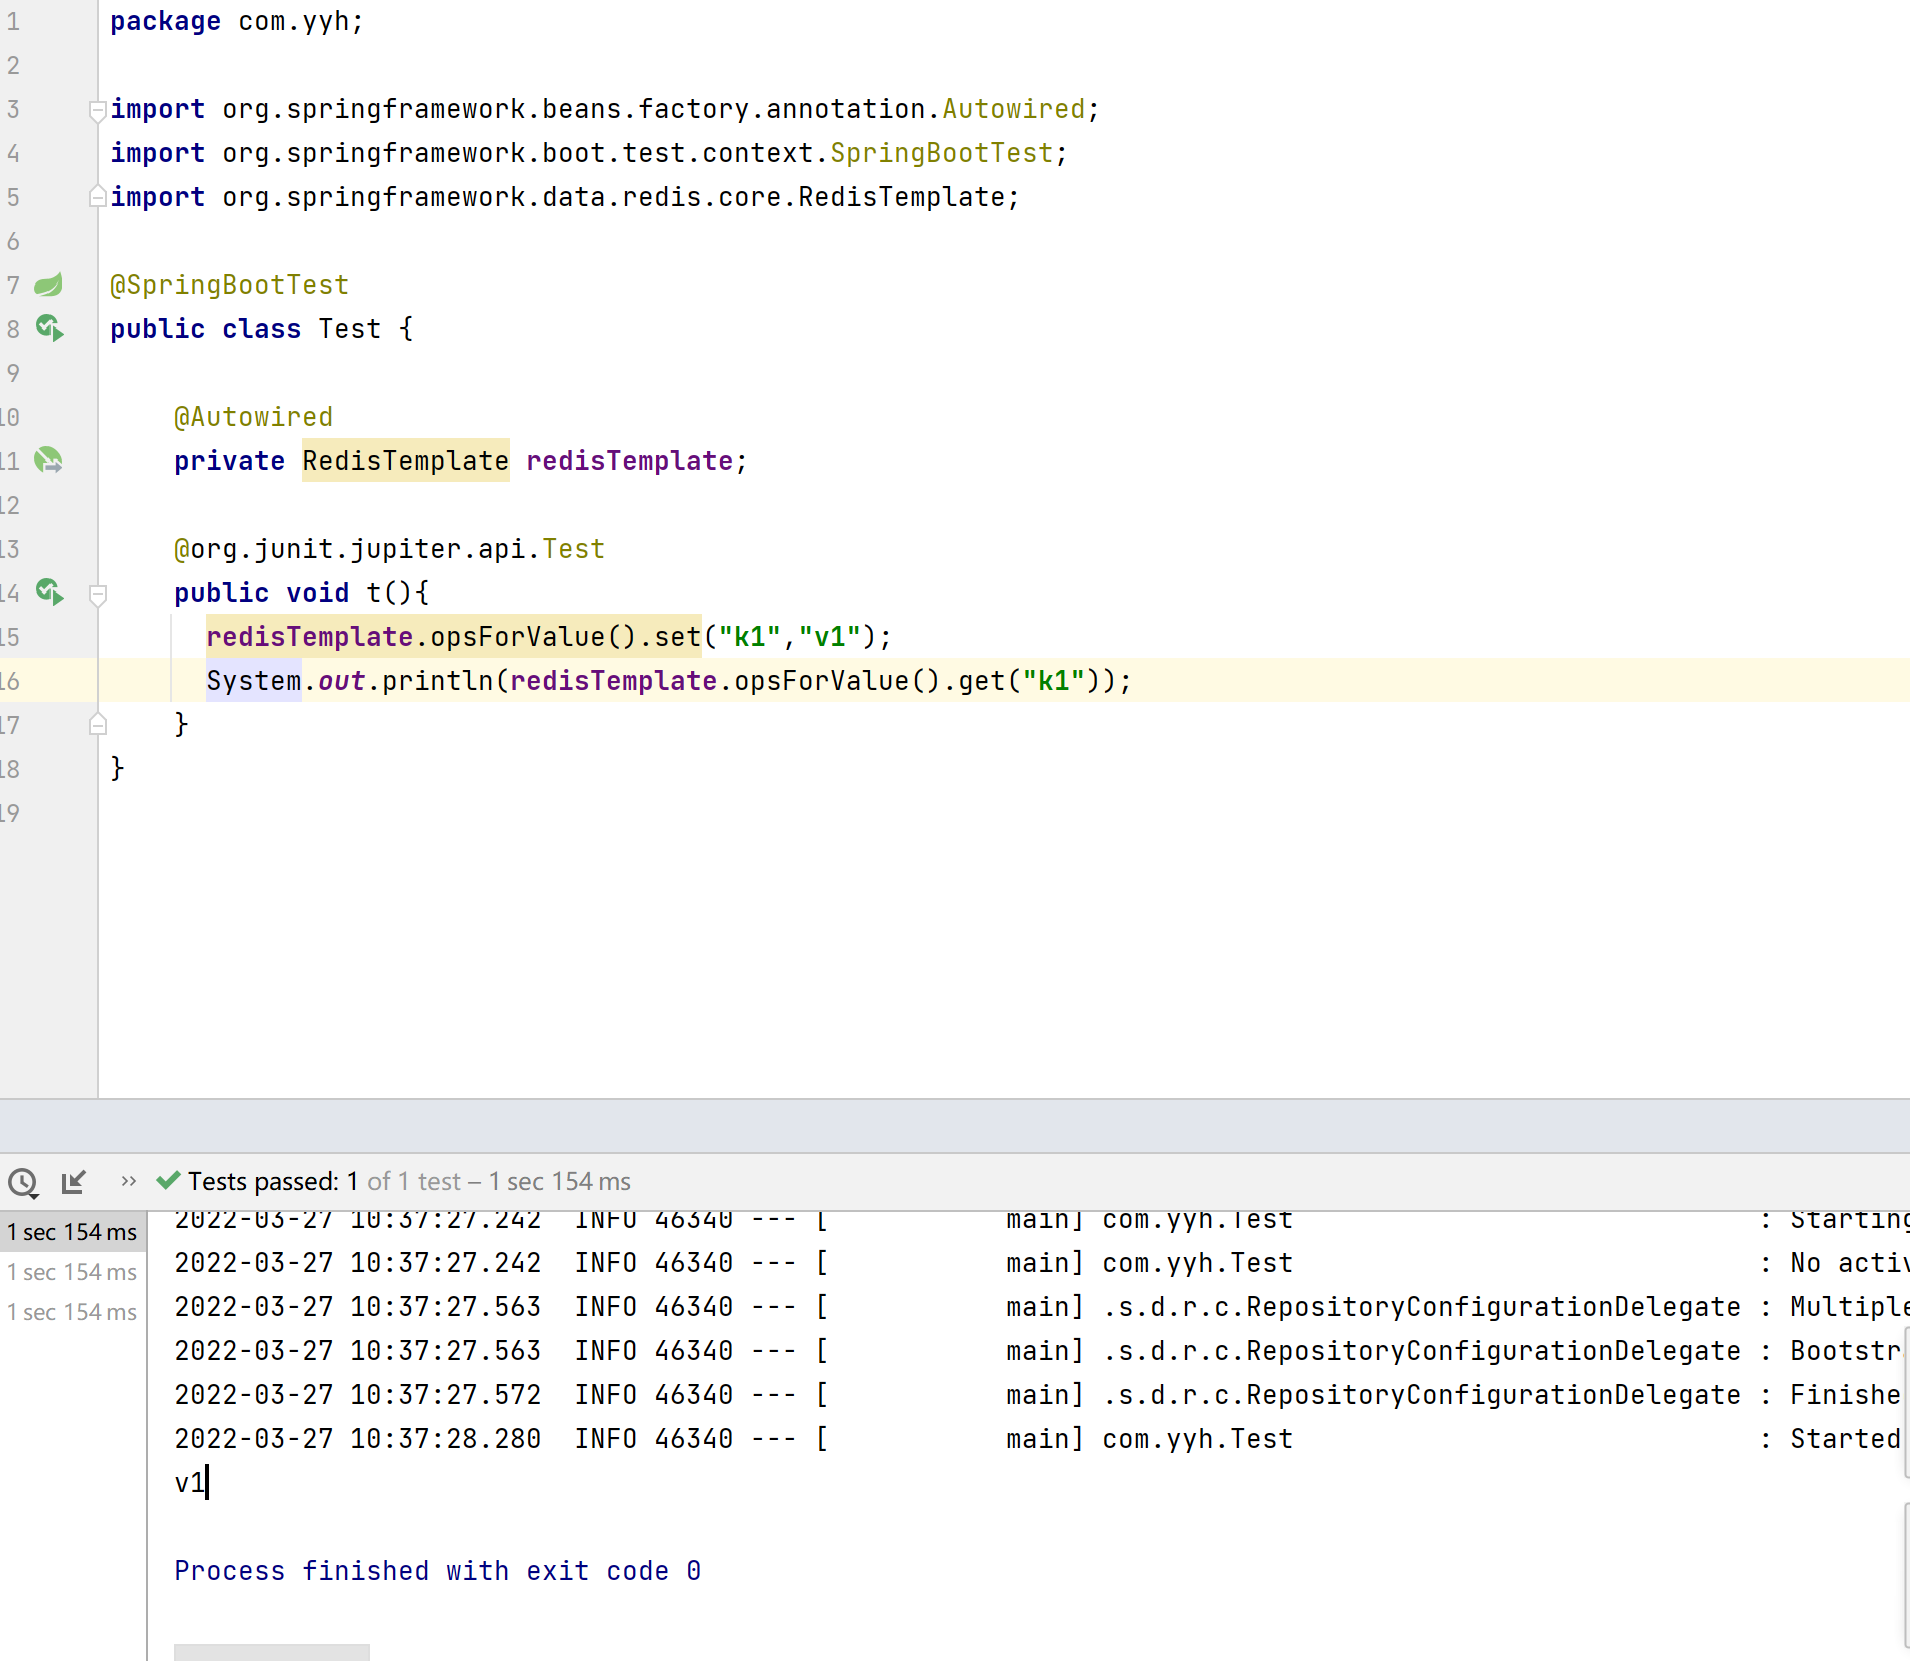Run test method t() from its gutter run icon
The height and width of the screenshot is (1661, 1910).
click(49, 592)
